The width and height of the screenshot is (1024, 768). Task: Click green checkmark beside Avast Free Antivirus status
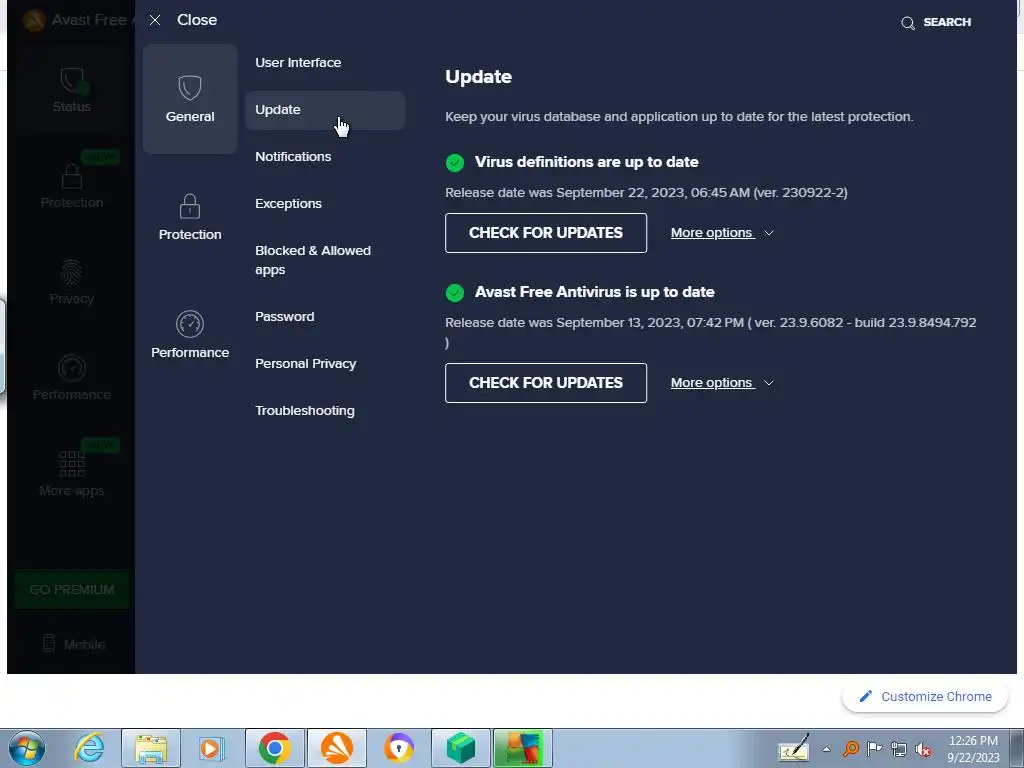455,293
